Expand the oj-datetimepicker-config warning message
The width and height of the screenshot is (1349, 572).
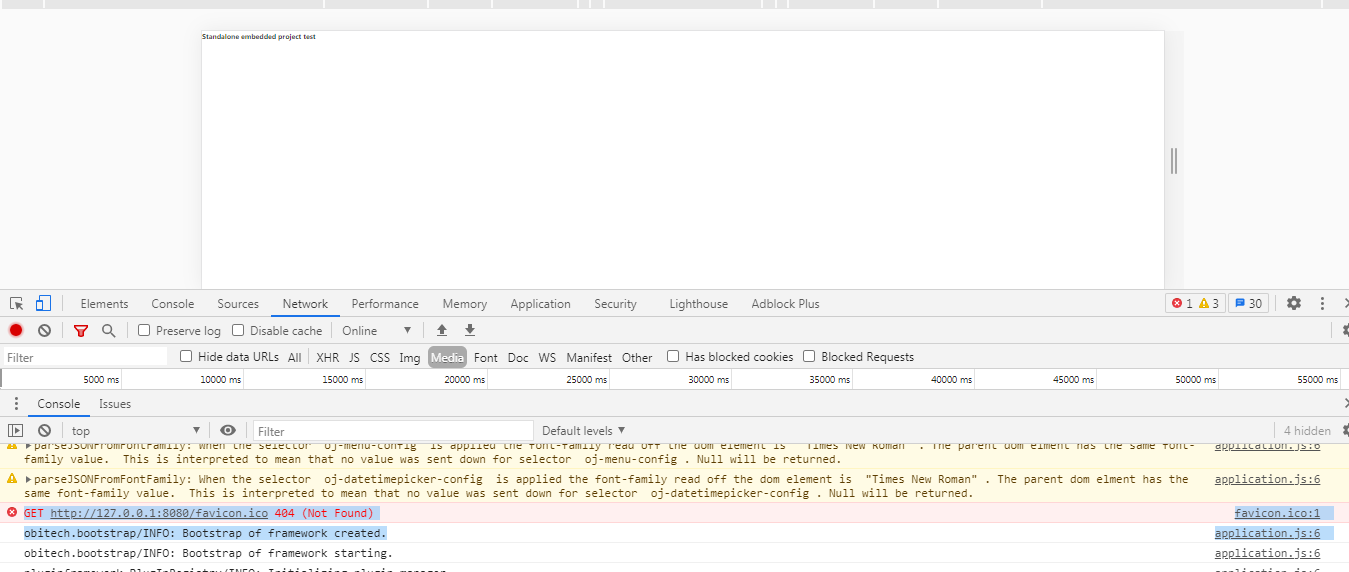(x=29, y=479)
